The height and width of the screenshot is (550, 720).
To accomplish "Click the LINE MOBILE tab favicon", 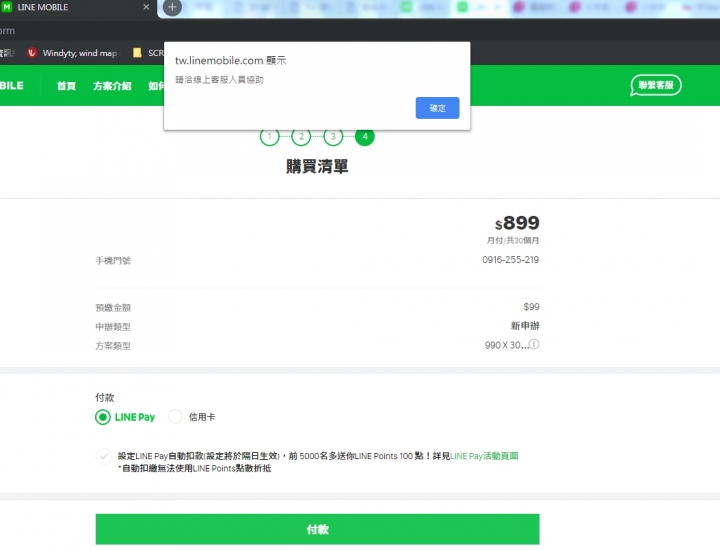I will [7, 7].
